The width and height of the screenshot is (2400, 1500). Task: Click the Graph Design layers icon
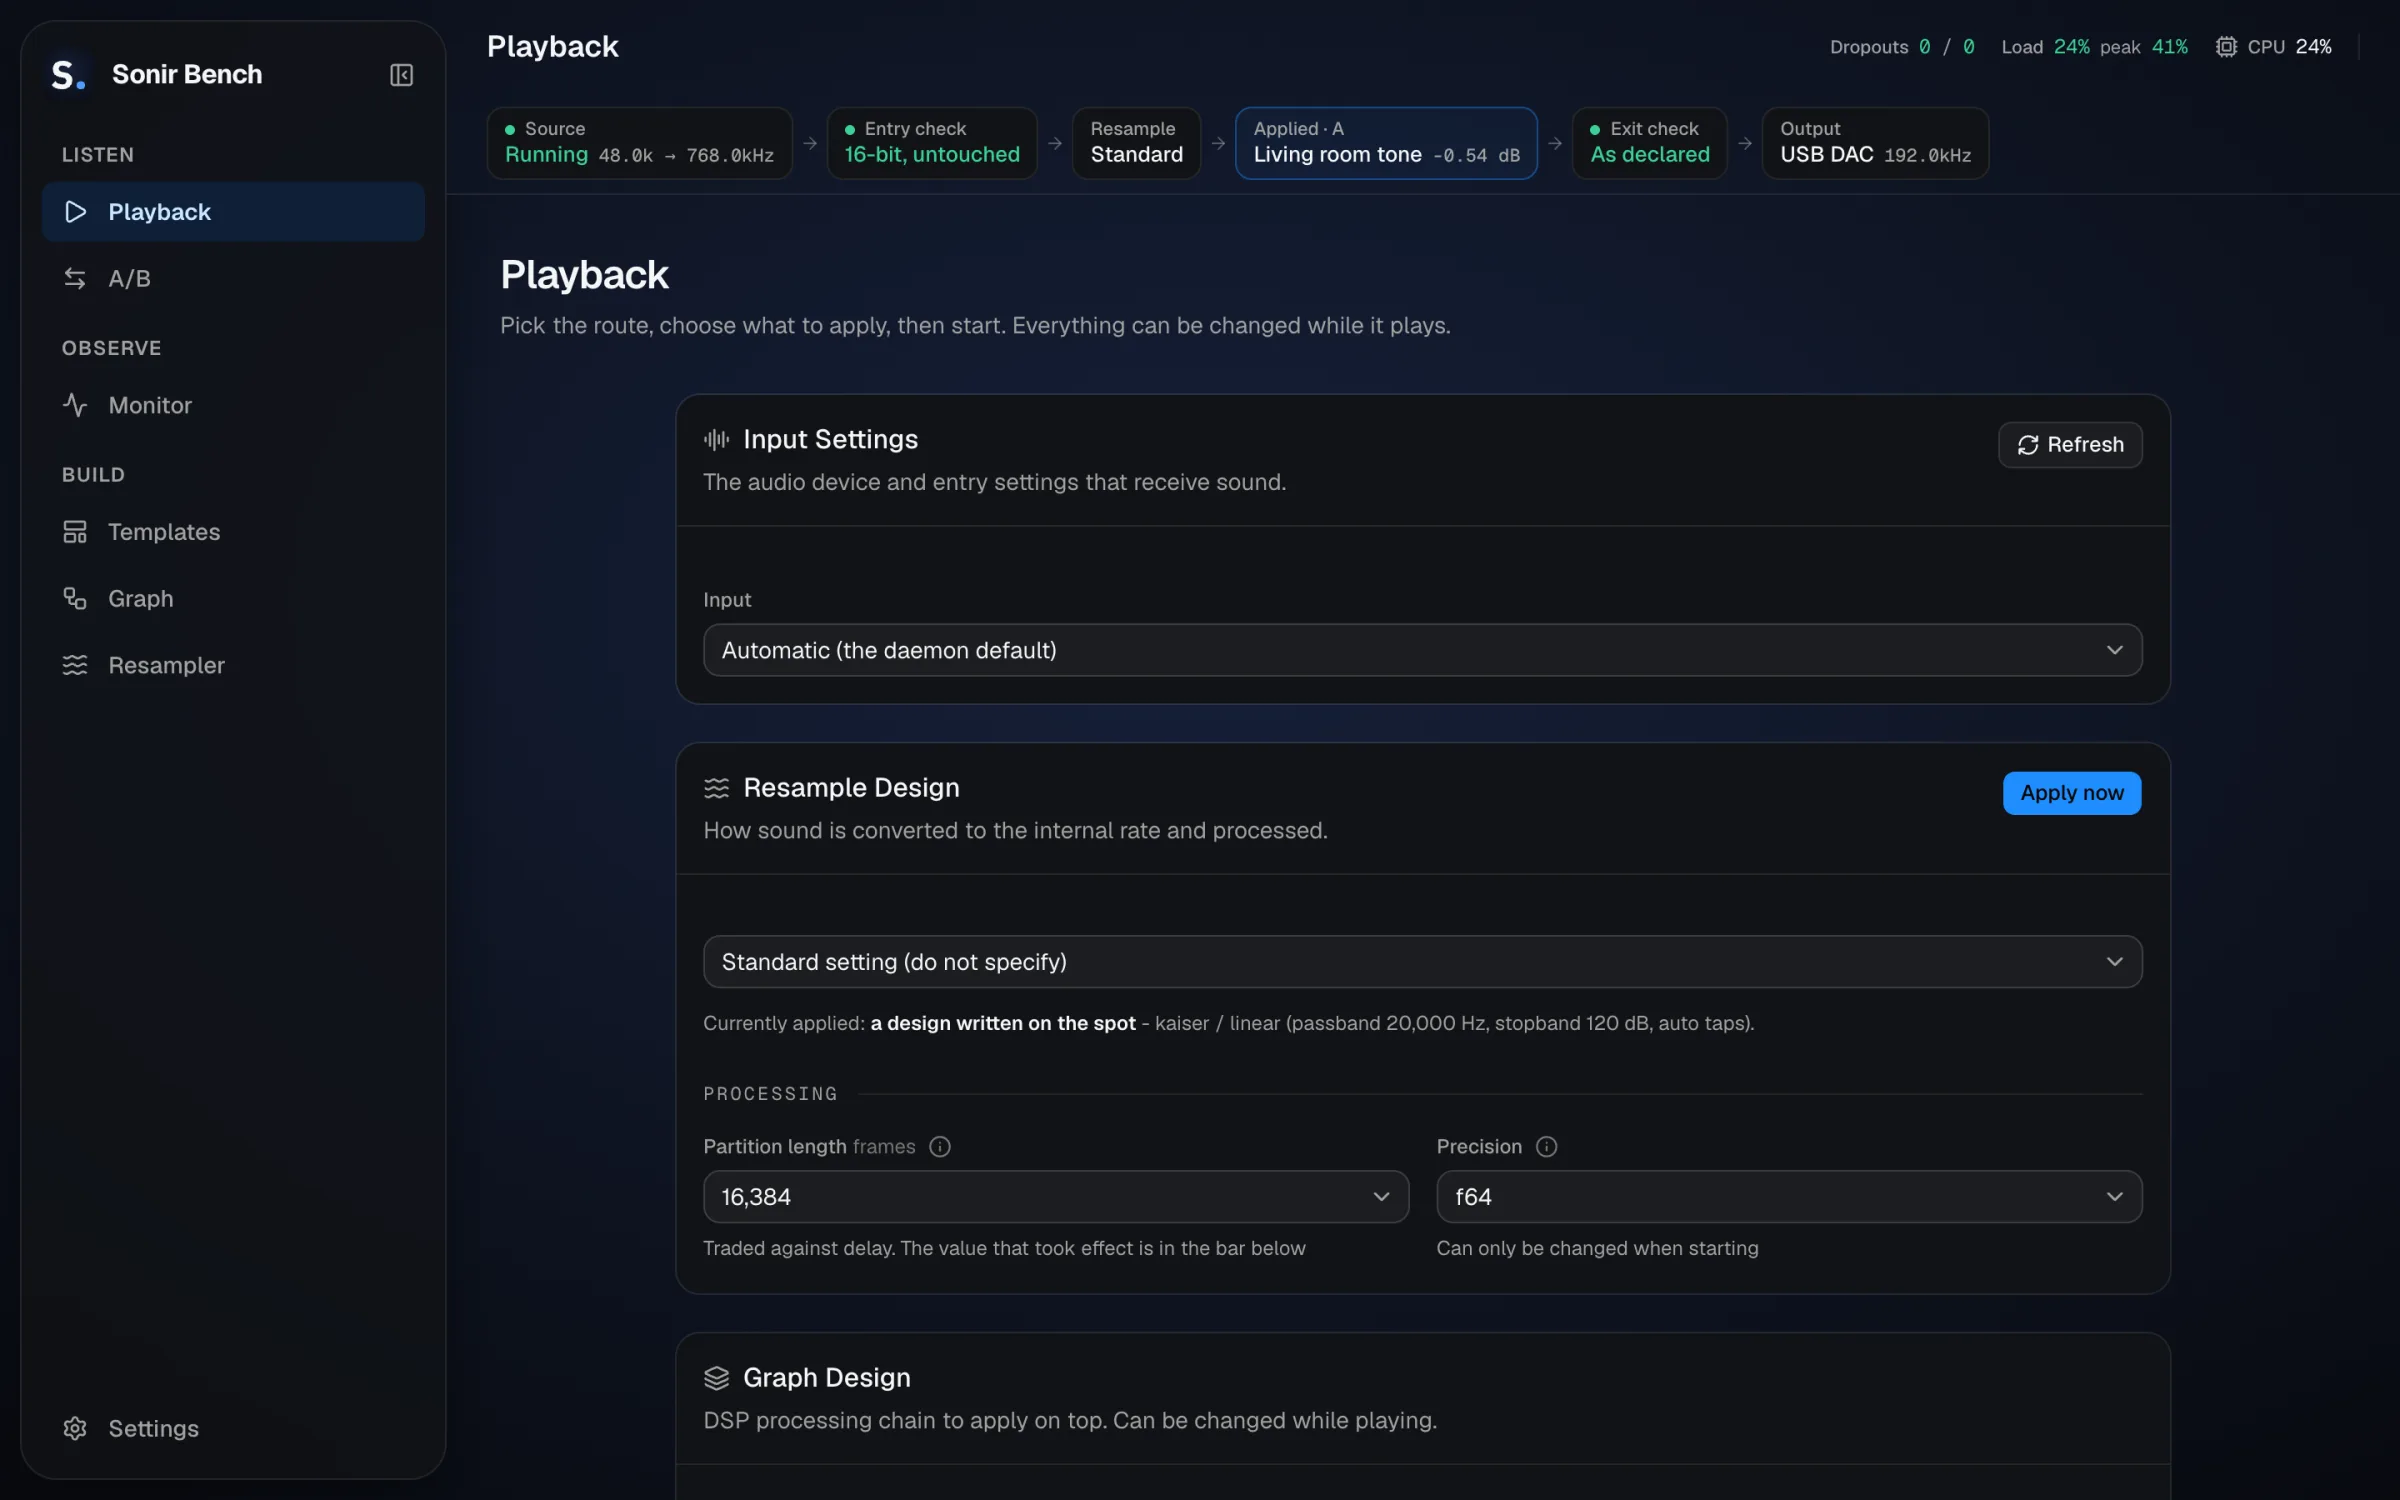tap(716, 1378)
